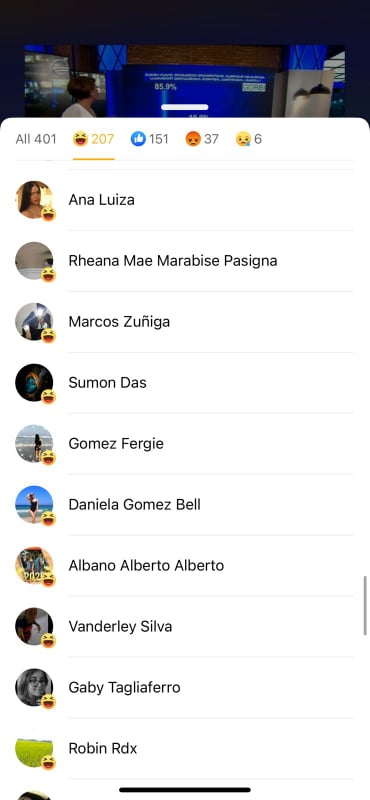View the Sad reactions tab showing 6
Viewport: 370px width, 800px height.
pos(249,139)
